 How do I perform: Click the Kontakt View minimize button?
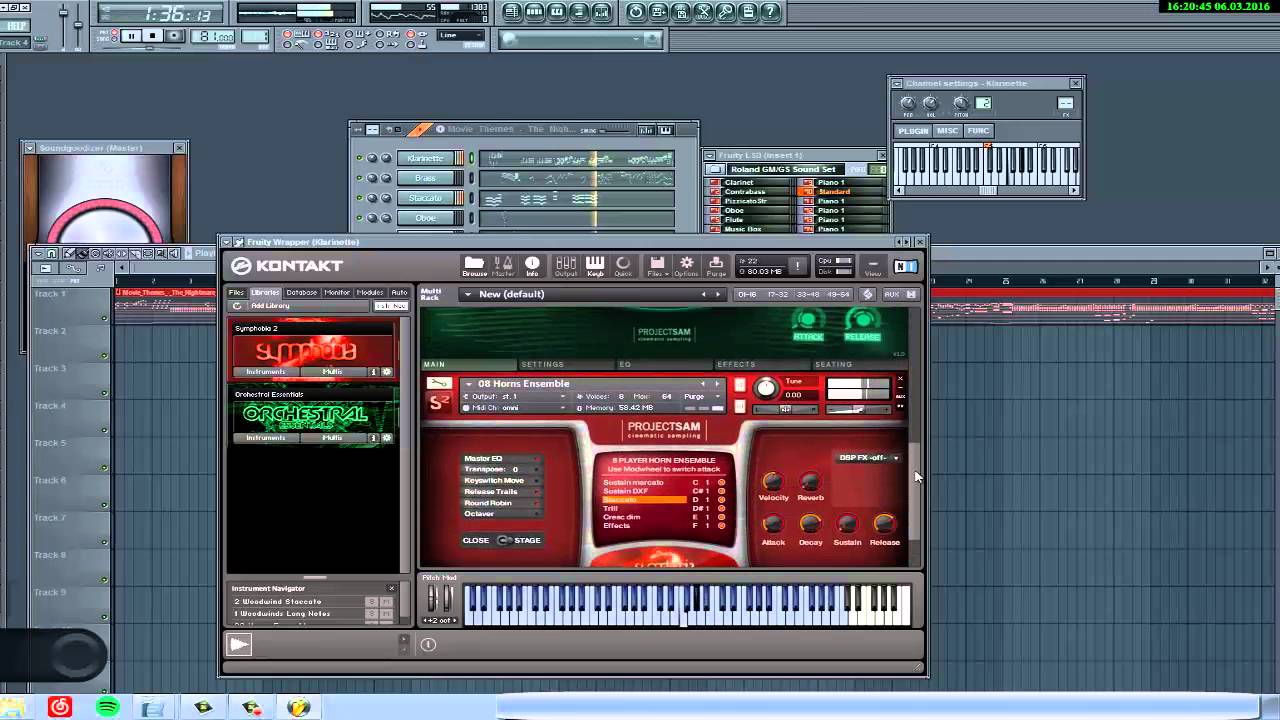click(873, 266)
